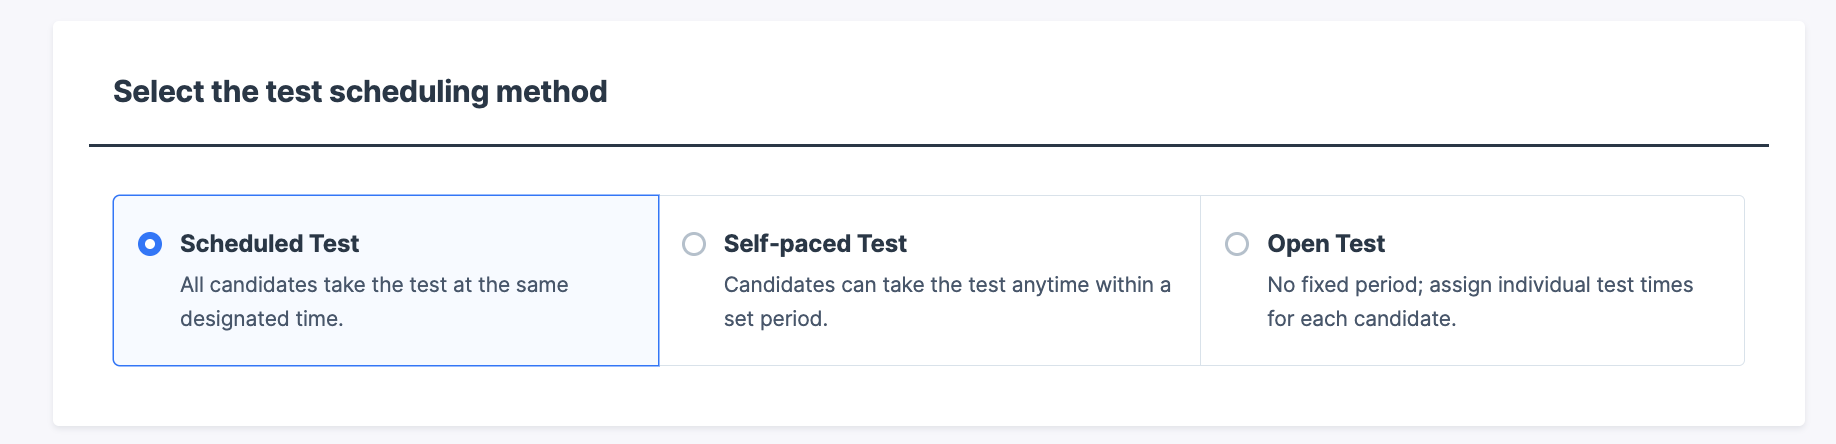Screen dimensions: 1836x444
Task: Click the "Scheduled Test" title label
Action: 269,244
